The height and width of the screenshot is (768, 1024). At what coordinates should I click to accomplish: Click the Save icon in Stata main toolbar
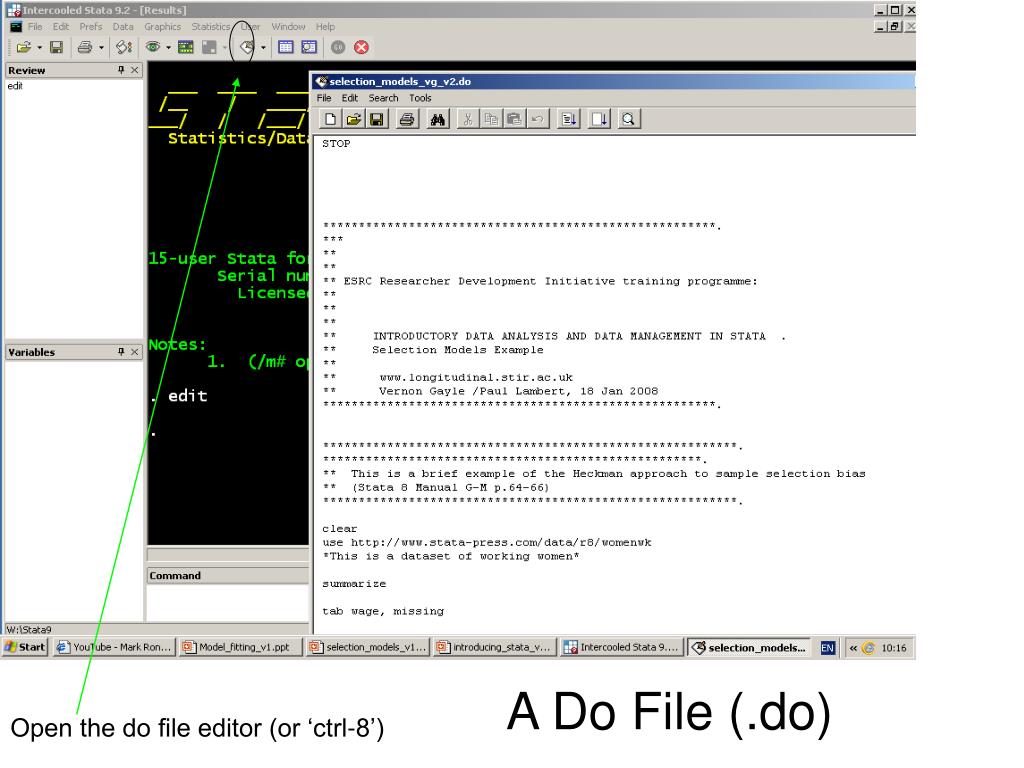(56, 47)
